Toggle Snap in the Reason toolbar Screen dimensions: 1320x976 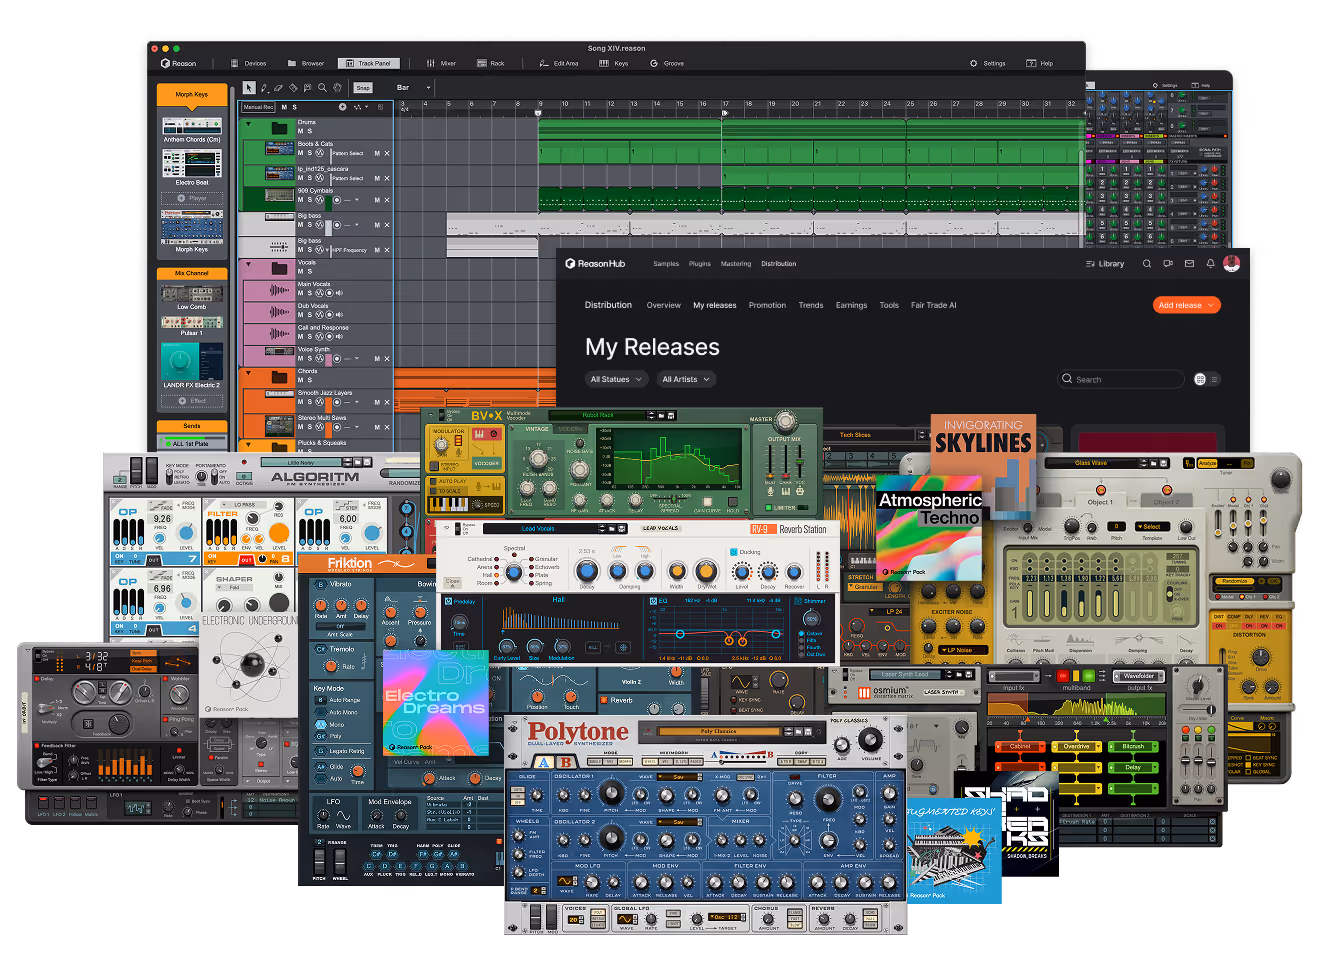pos(363,88)
